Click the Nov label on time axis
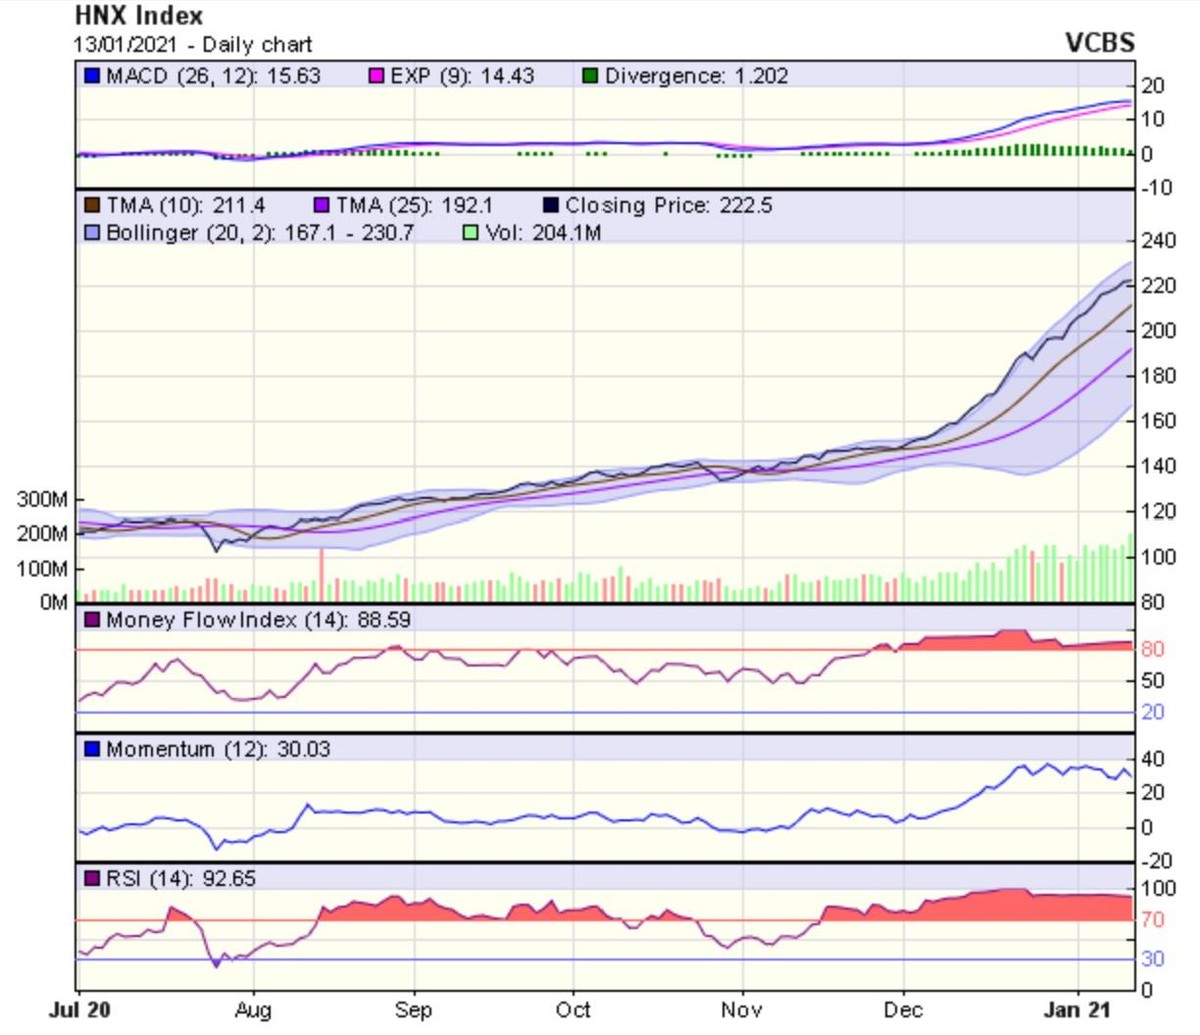Viewport: 1200px width, 1035px height. (741, 1010)
